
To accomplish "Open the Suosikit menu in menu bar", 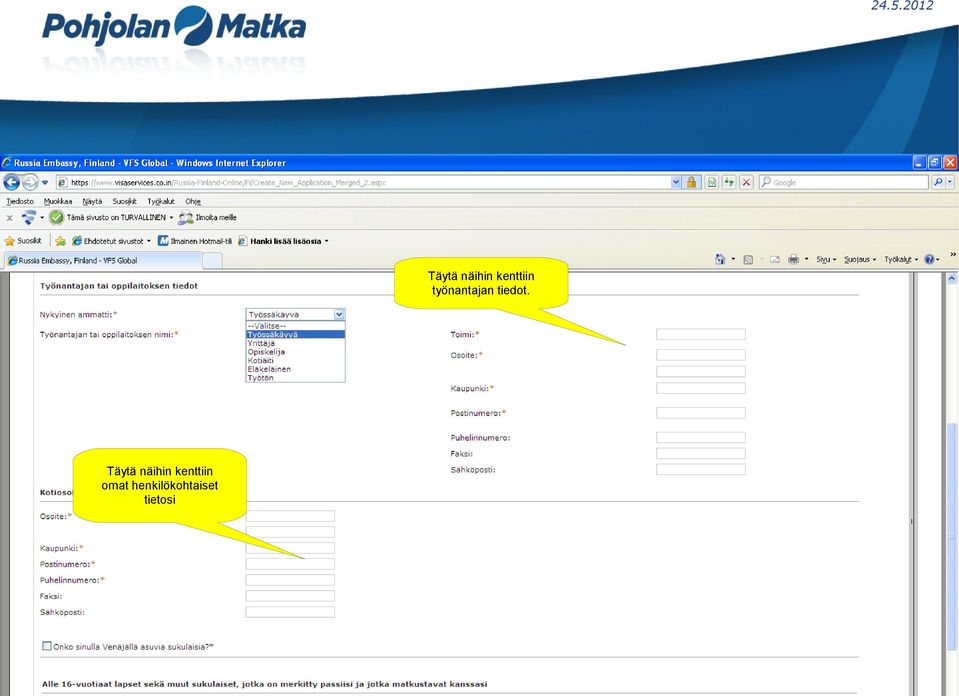I will tap(124, 201).
